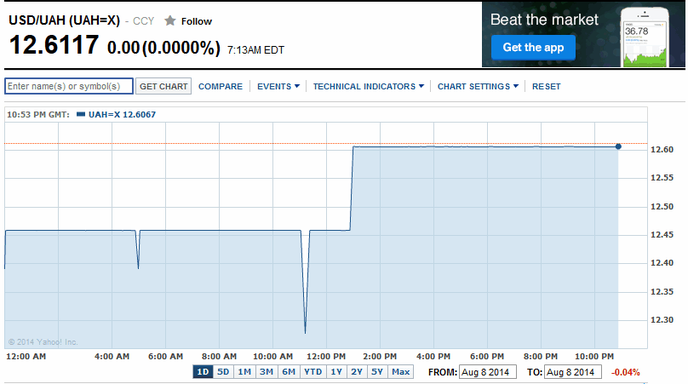Show the Max time range
The image size is (688, 384).
coord(401,372)
